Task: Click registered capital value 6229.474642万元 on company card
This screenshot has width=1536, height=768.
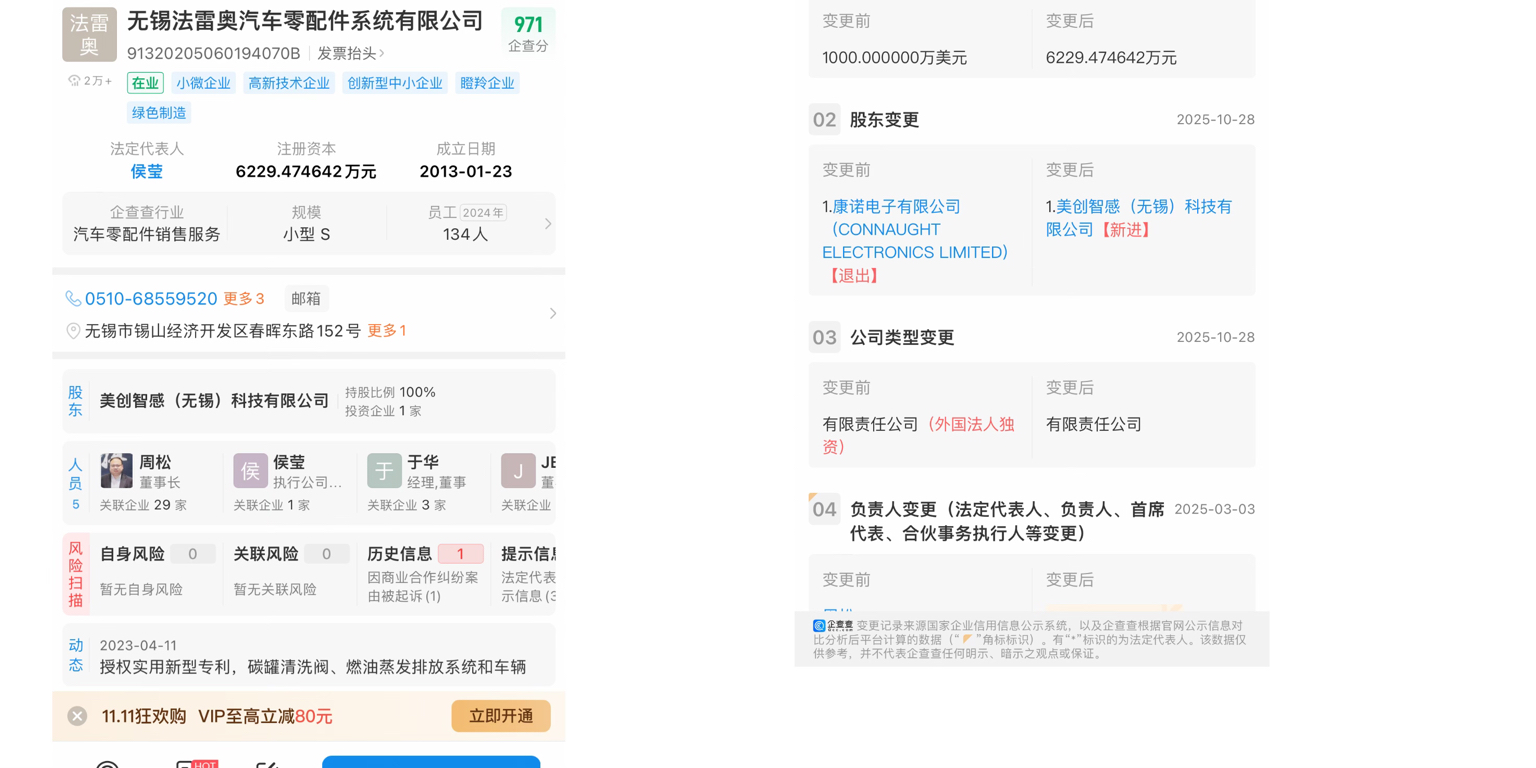Action: pyautogui.click(x=306, y=172)
